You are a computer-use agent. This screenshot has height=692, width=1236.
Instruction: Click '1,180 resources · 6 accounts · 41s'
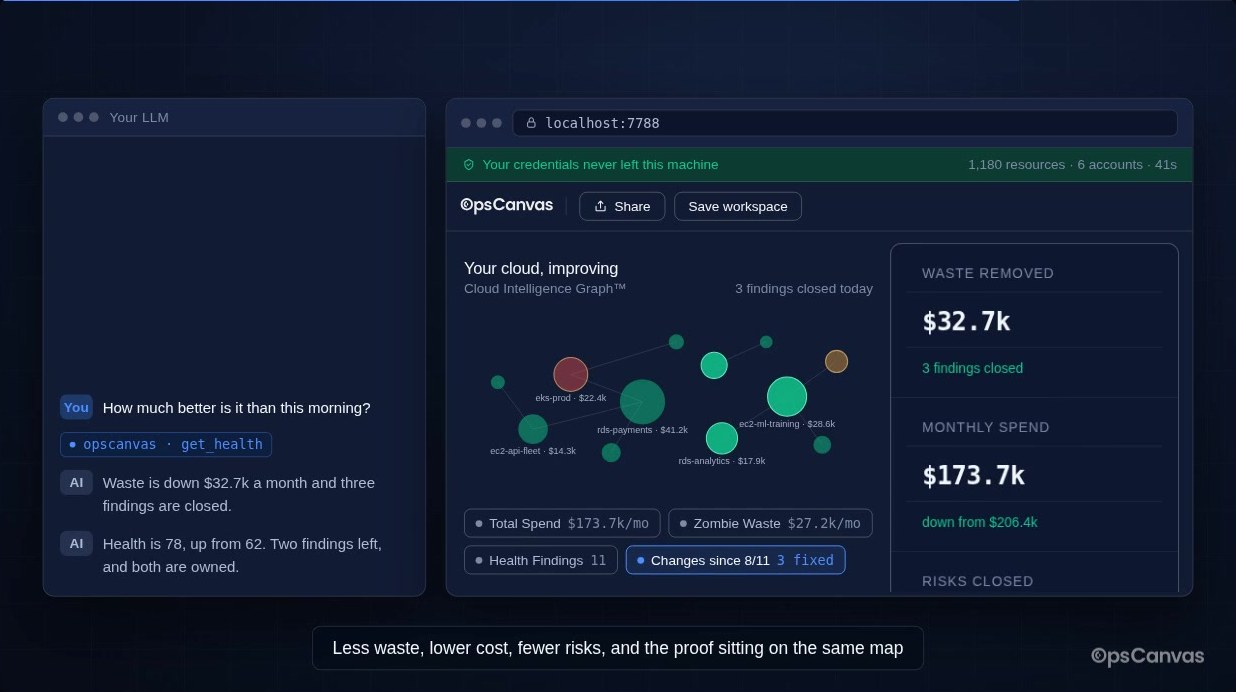(x=1072, y=164)
